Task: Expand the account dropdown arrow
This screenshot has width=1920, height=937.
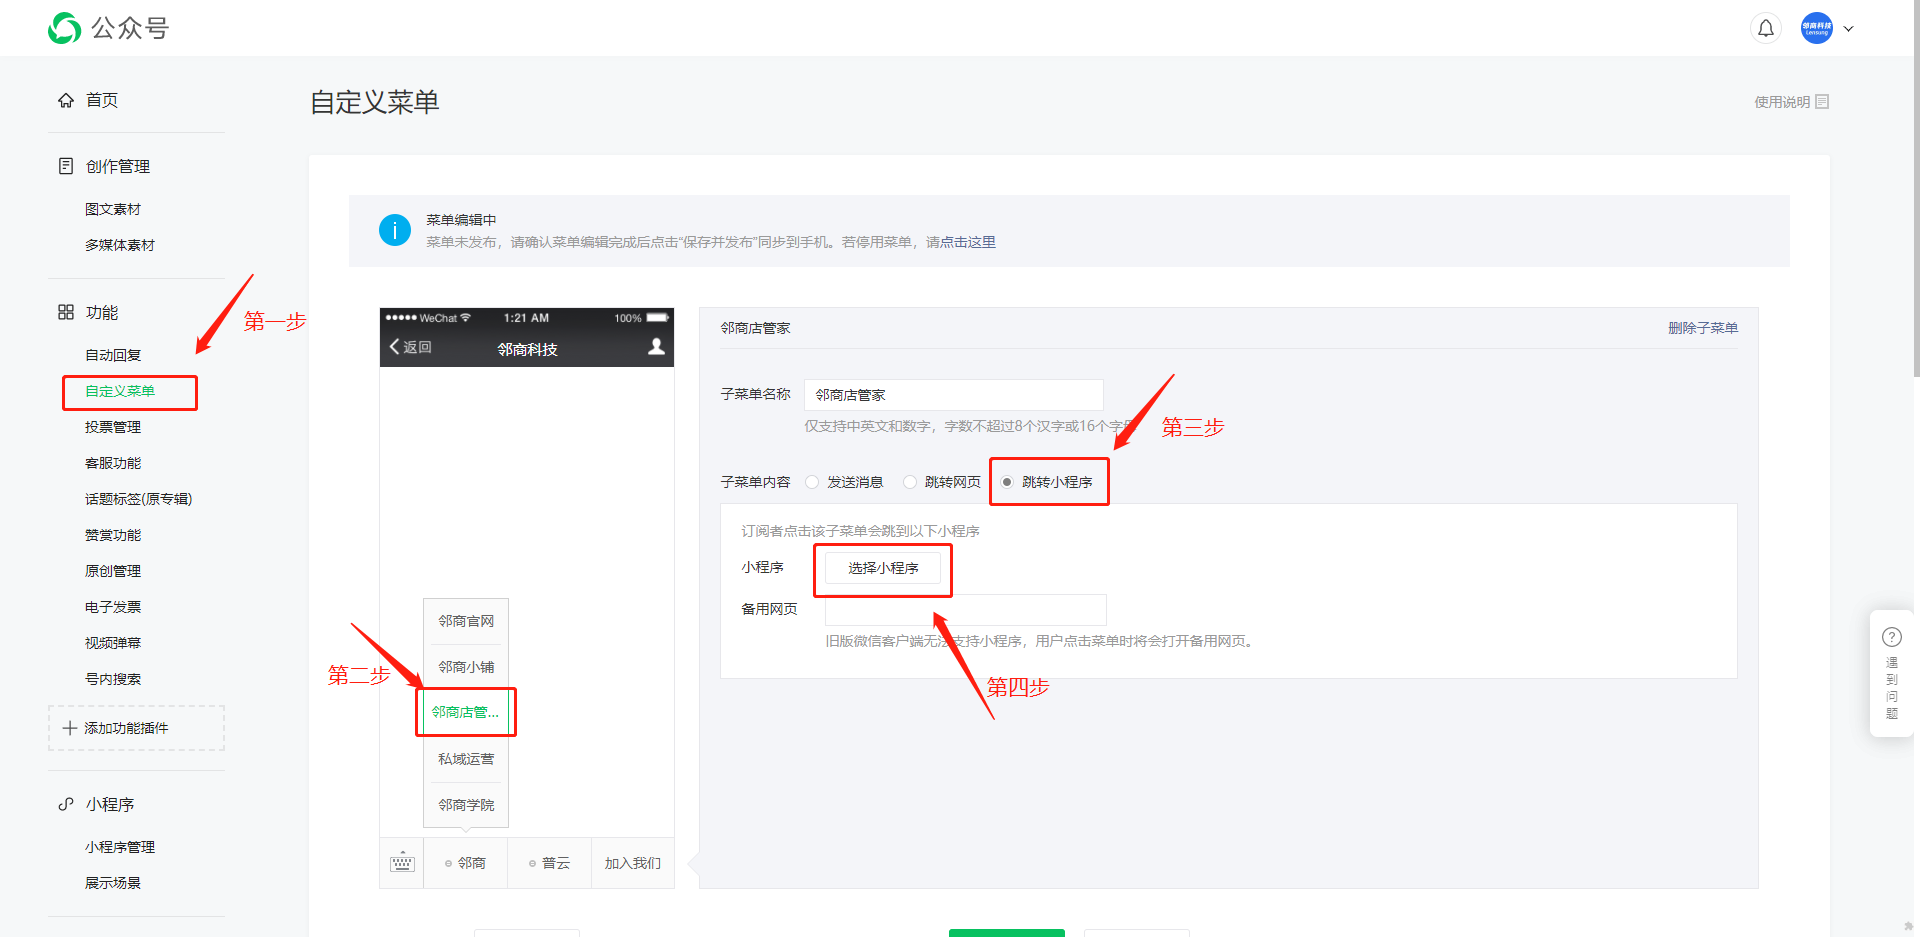Action: [1848, 29]
